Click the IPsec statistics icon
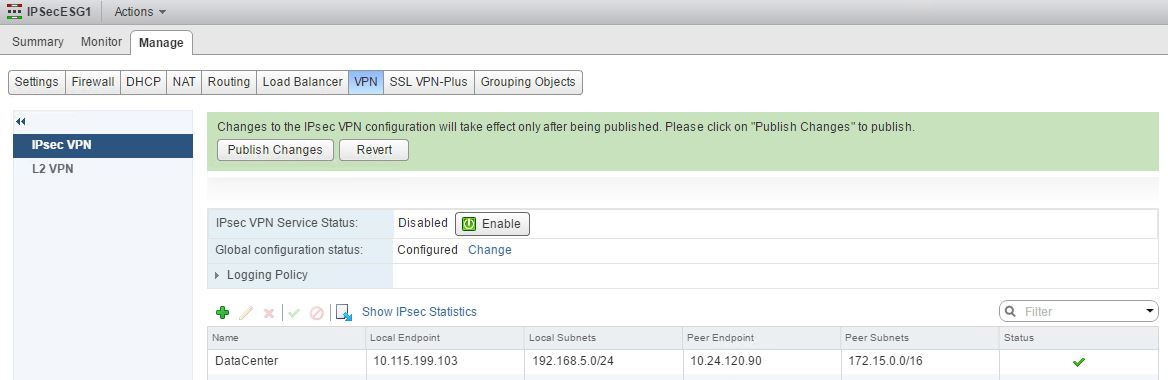Image resolution: width=1168 pixels, height=380 pixels. point(343,312)
